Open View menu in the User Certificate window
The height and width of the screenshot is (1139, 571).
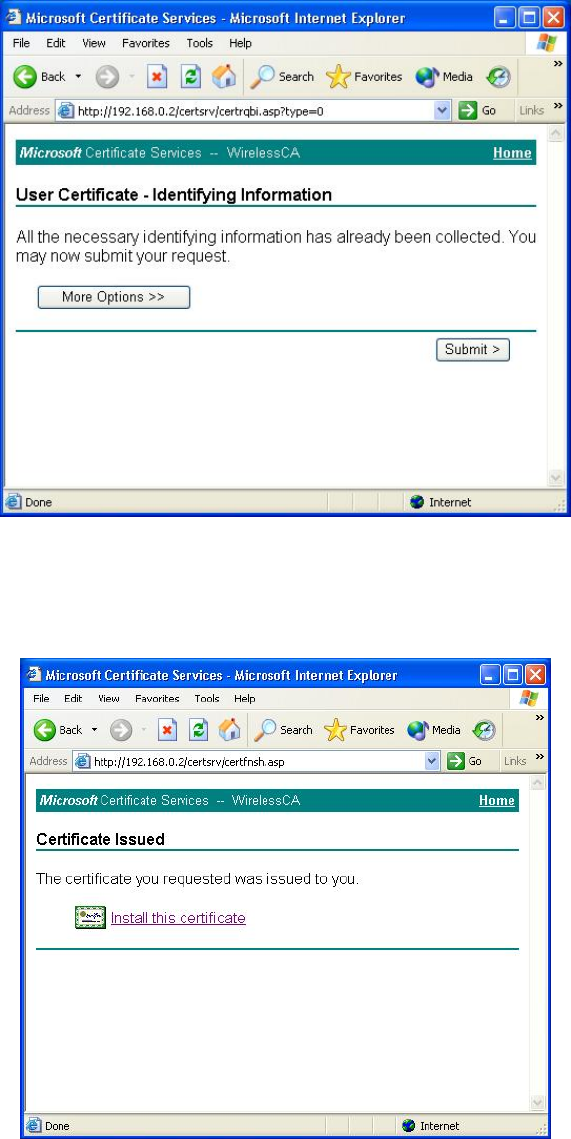click(x=94, y=43)
